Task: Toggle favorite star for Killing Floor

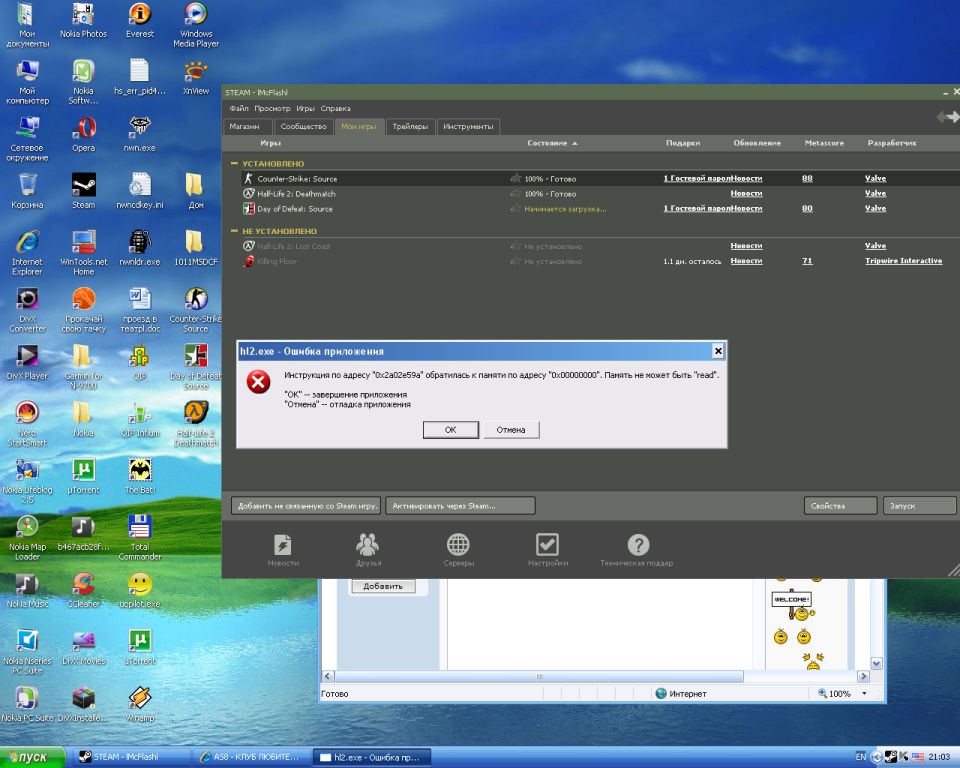Action: (515, 261)
